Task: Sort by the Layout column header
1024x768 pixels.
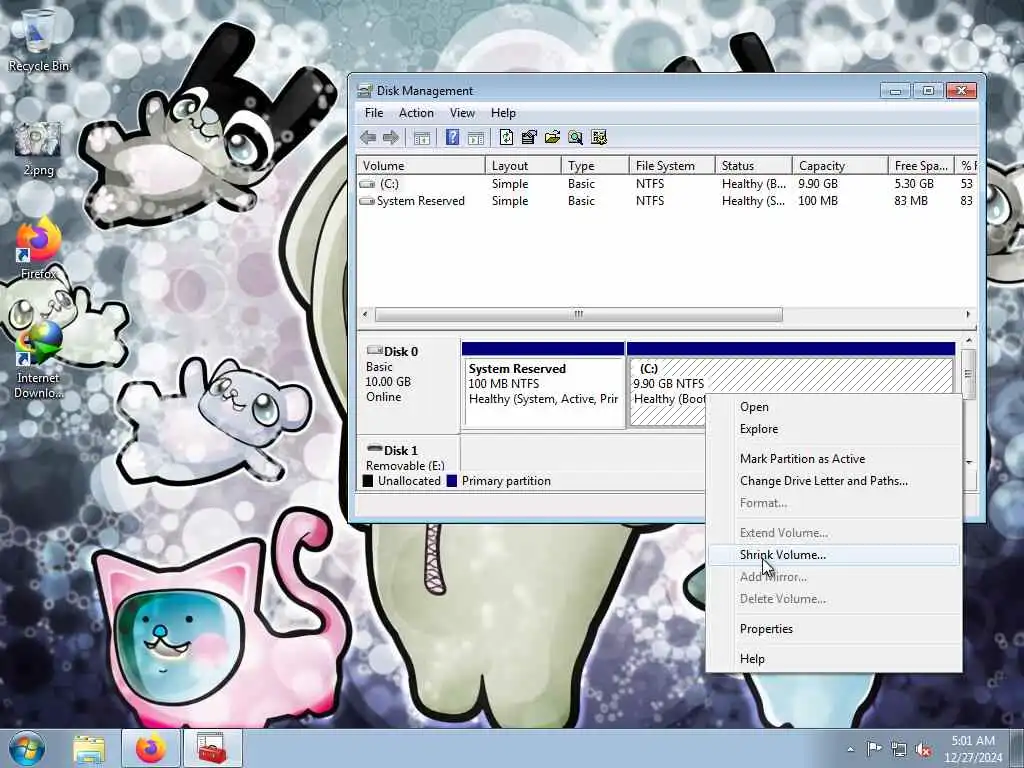Action: pos(523,166)
